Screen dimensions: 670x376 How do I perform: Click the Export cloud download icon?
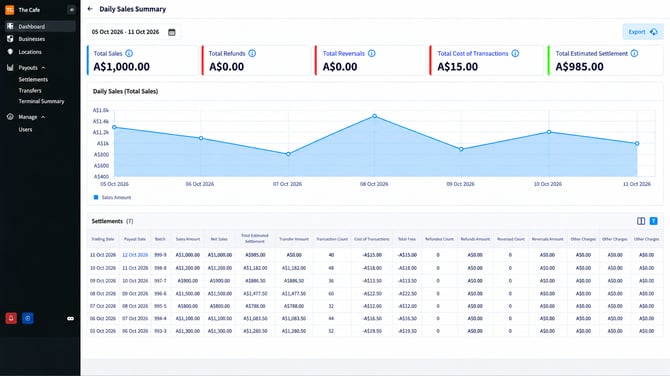[x=654, y=32]
